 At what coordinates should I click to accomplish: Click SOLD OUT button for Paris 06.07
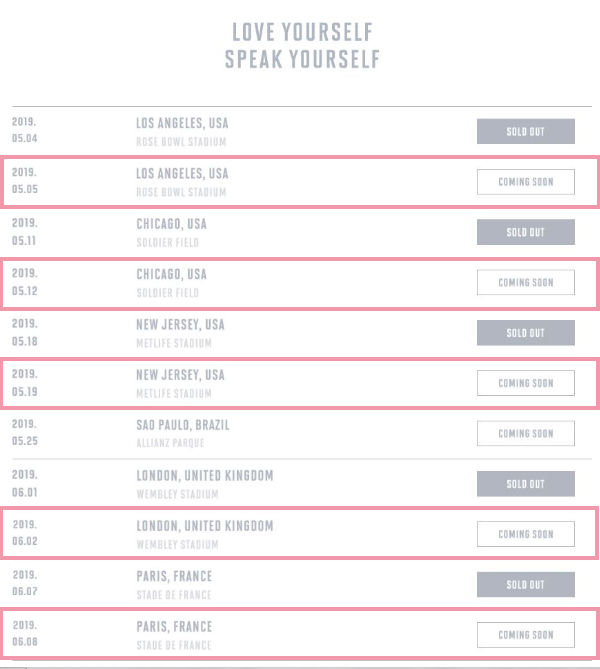coord(525,585)
